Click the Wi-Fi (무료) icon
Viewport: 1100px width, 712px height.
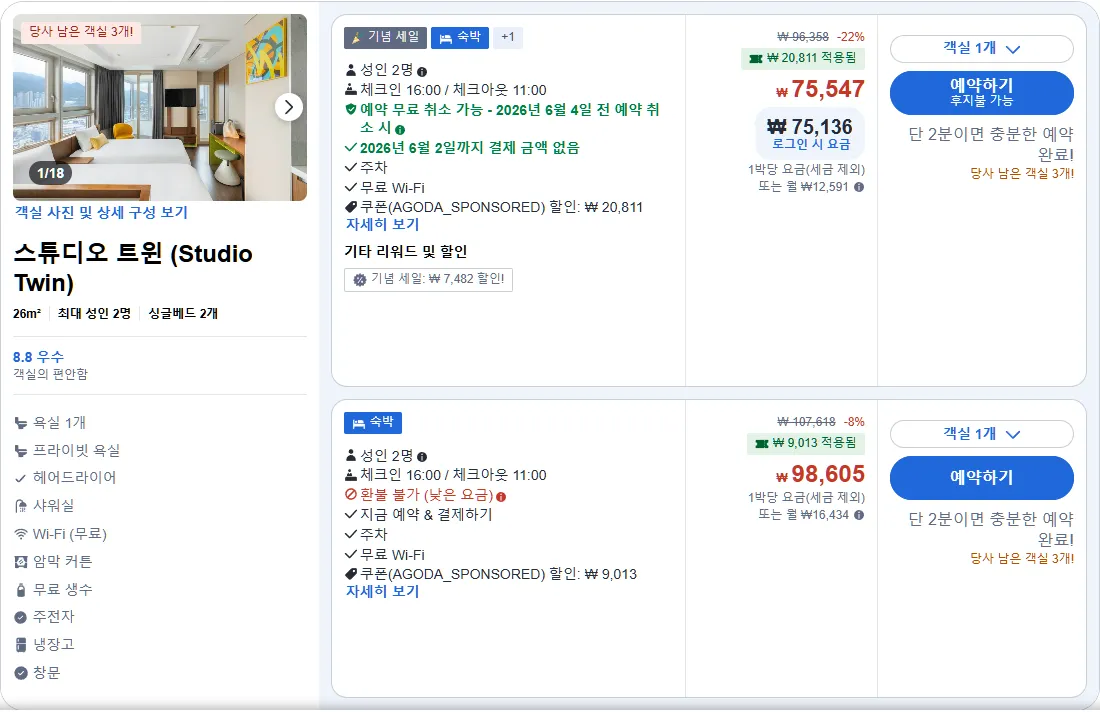tap(21, 535)
